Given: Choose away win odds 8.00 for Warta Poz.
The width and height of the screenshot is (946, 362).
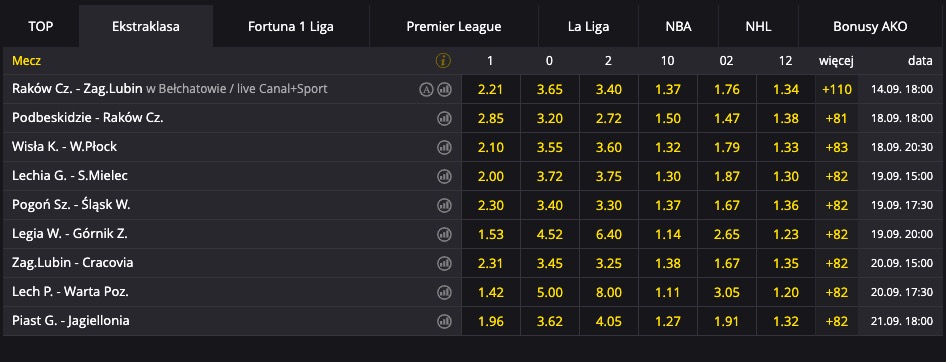Looking at the screenshot, I should pyautogui.click(x=608, y=292).
